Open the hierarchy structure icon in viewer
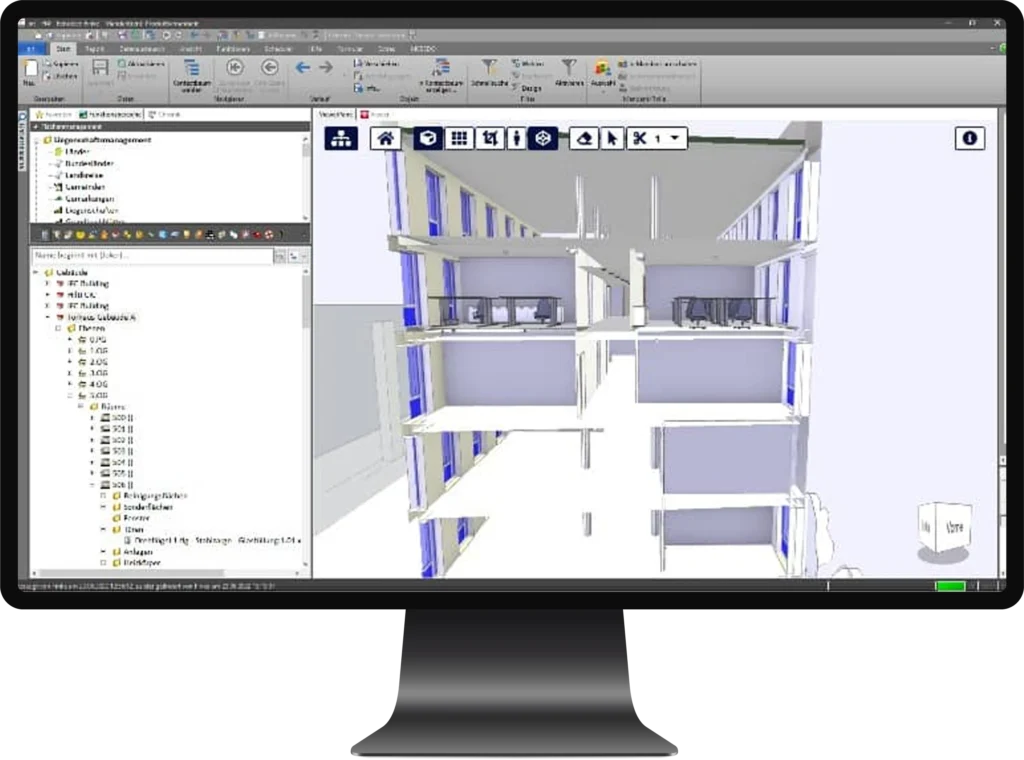Image resolution: width=1024 pixels, height=760 pixels. coord(340,139)
